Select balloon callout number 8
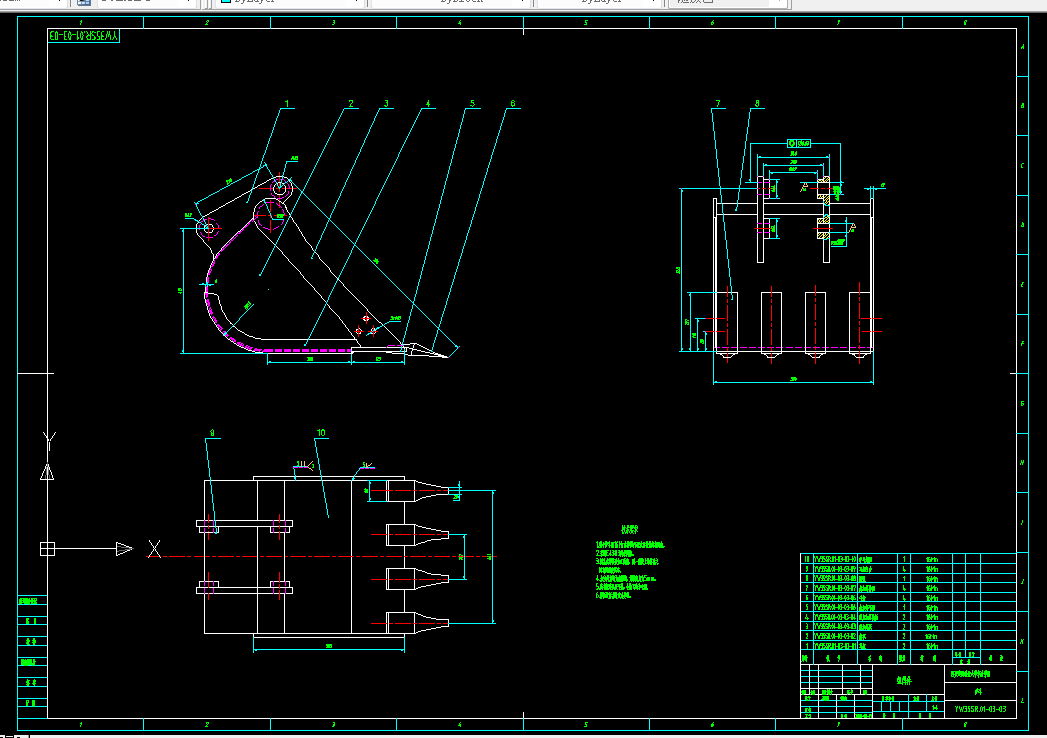The width and height of the screenshot is (1047, 738). (757, 104)
